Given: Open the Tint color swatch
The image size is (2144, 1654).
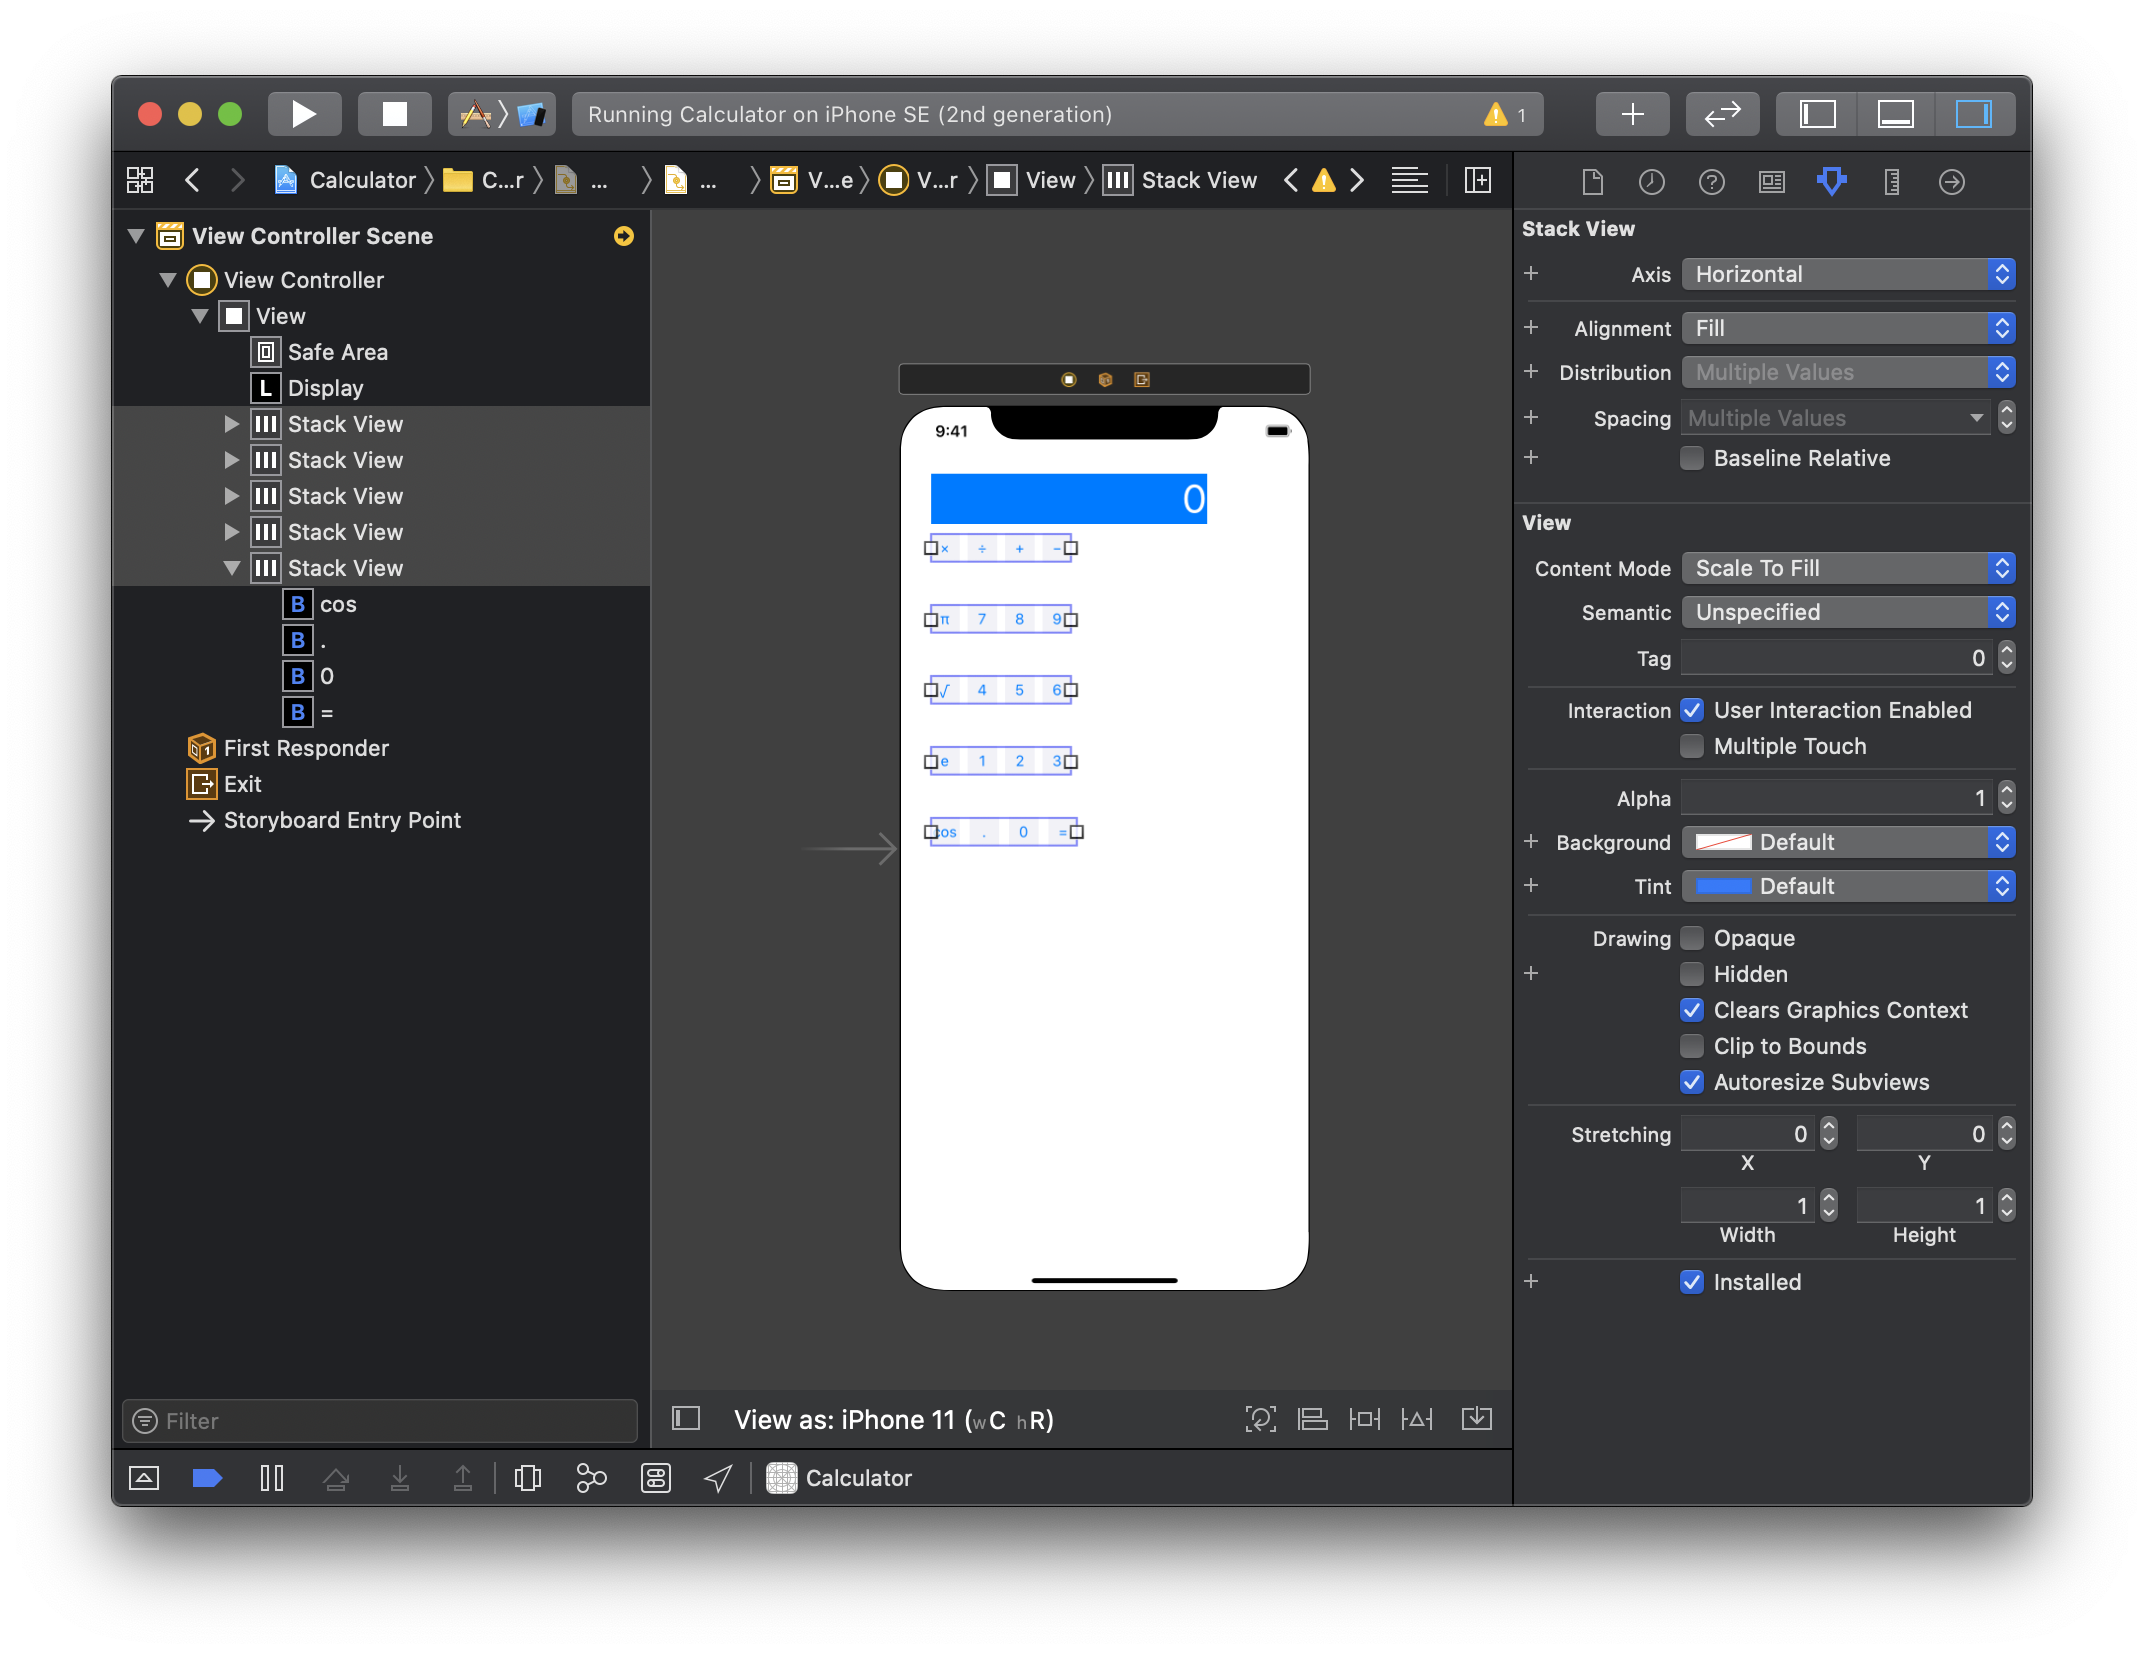Looking at the screenshot, I should pos(1723,886).
